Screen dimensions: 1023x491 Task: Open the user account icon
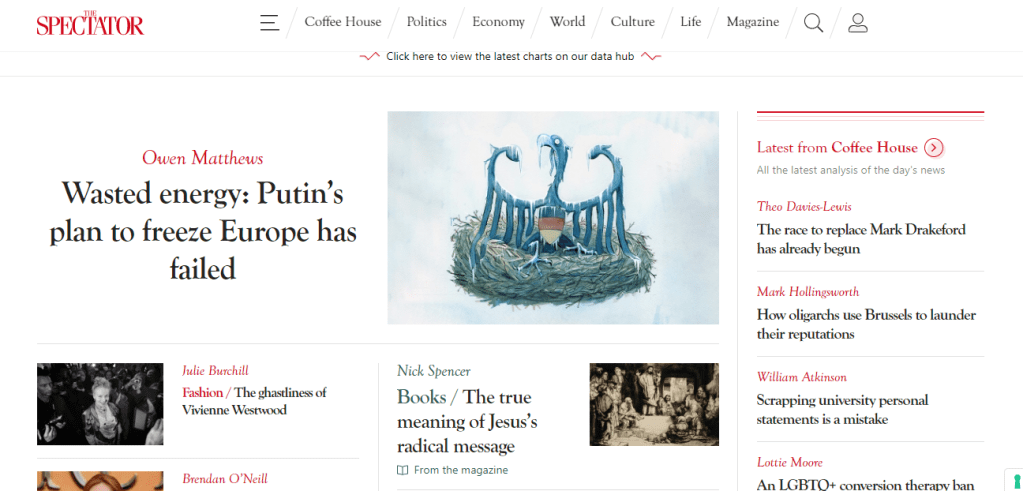[x=857, y=23]
